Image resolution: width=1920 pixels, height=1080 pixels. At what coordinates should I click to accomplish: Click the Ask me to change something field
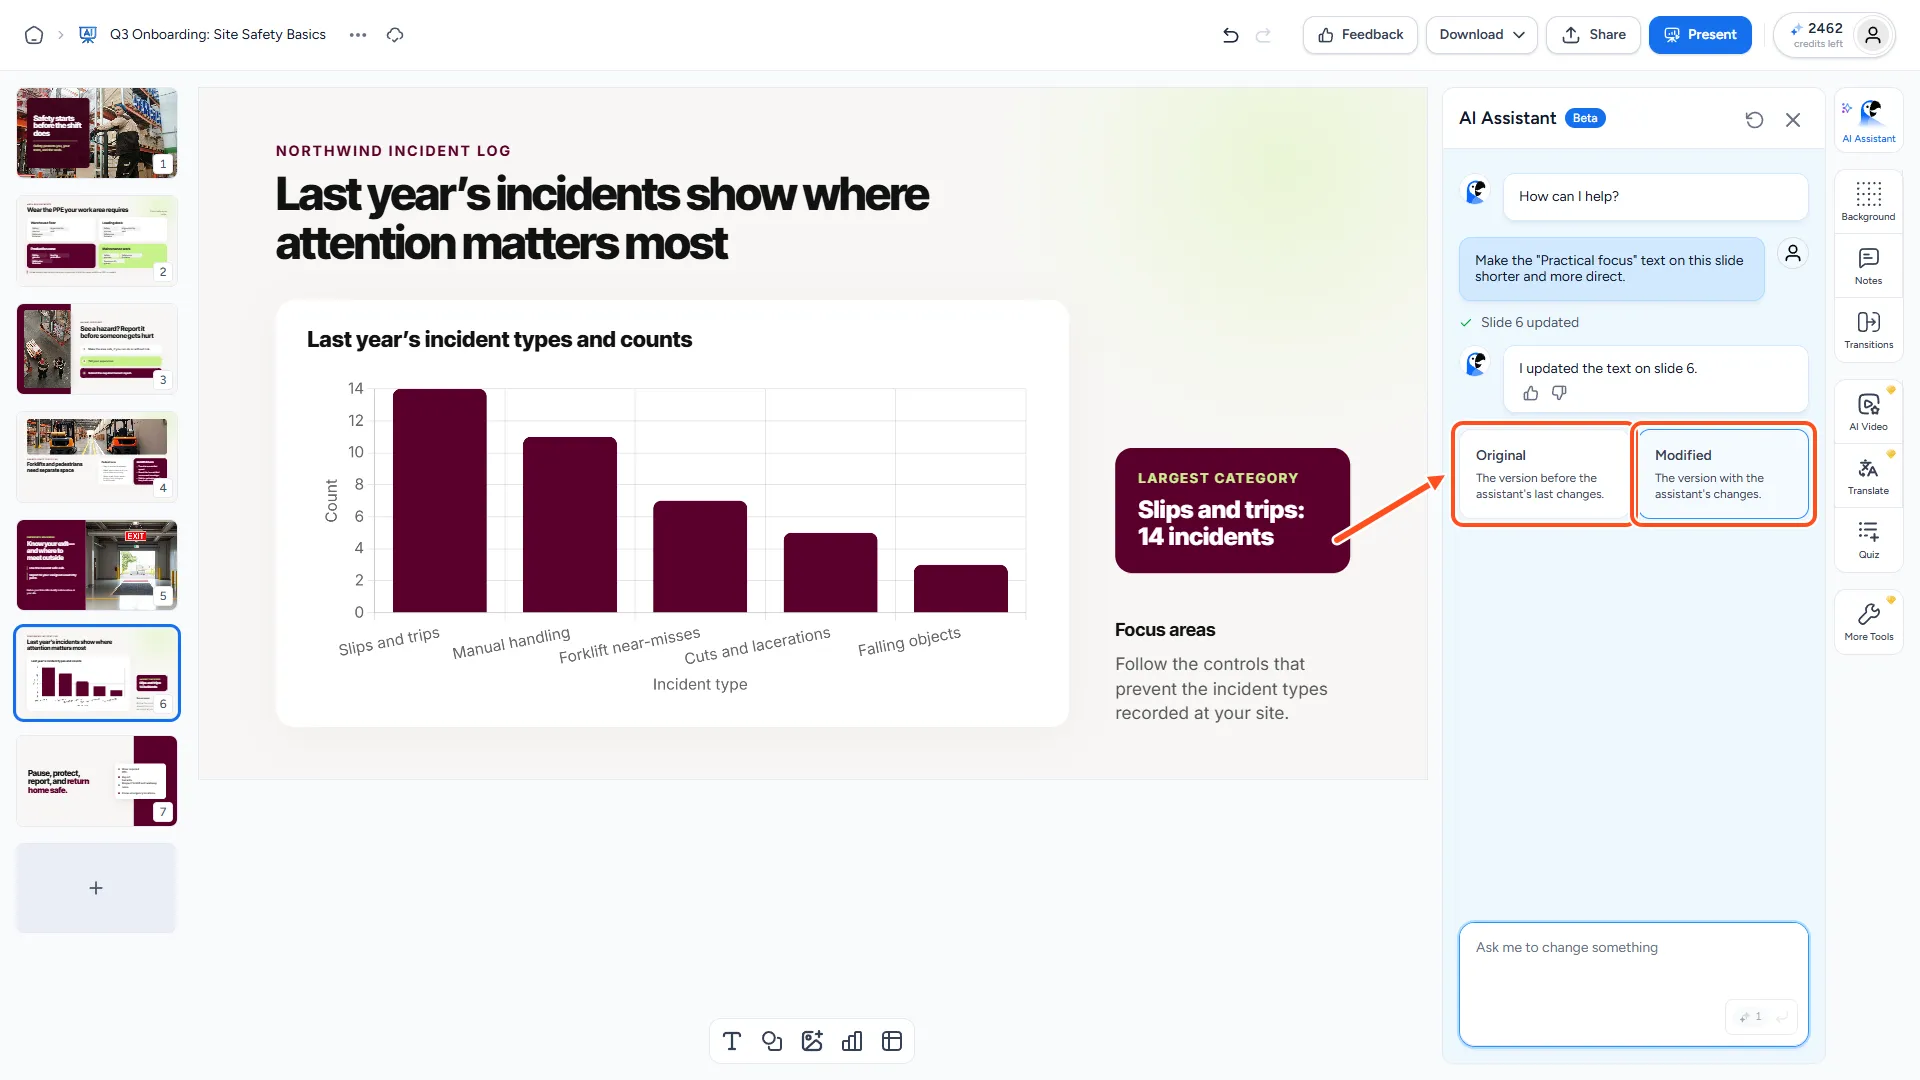click(1633, 984)
